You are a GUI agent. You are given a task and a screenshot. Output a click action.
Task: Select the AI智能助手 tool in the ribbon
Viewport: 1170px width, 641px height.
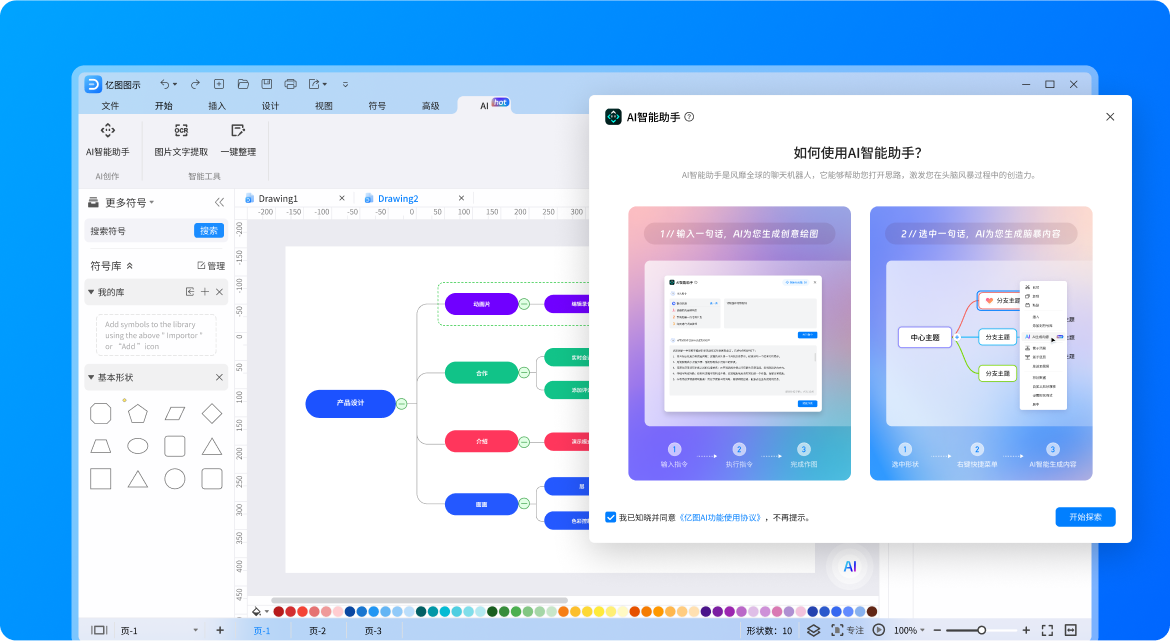[x=109, y=140]
